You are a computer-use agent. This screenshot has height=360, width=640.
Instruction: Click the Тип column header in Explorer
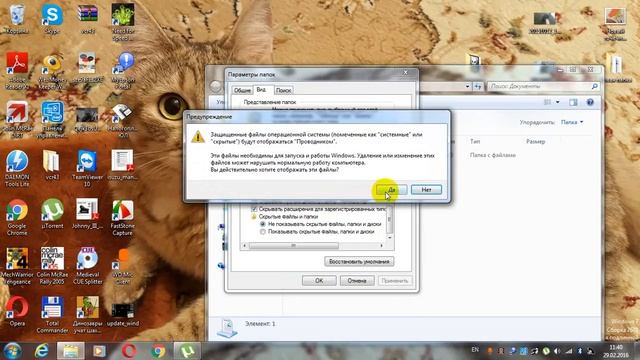pyautogui.click(x=475, y=141)
